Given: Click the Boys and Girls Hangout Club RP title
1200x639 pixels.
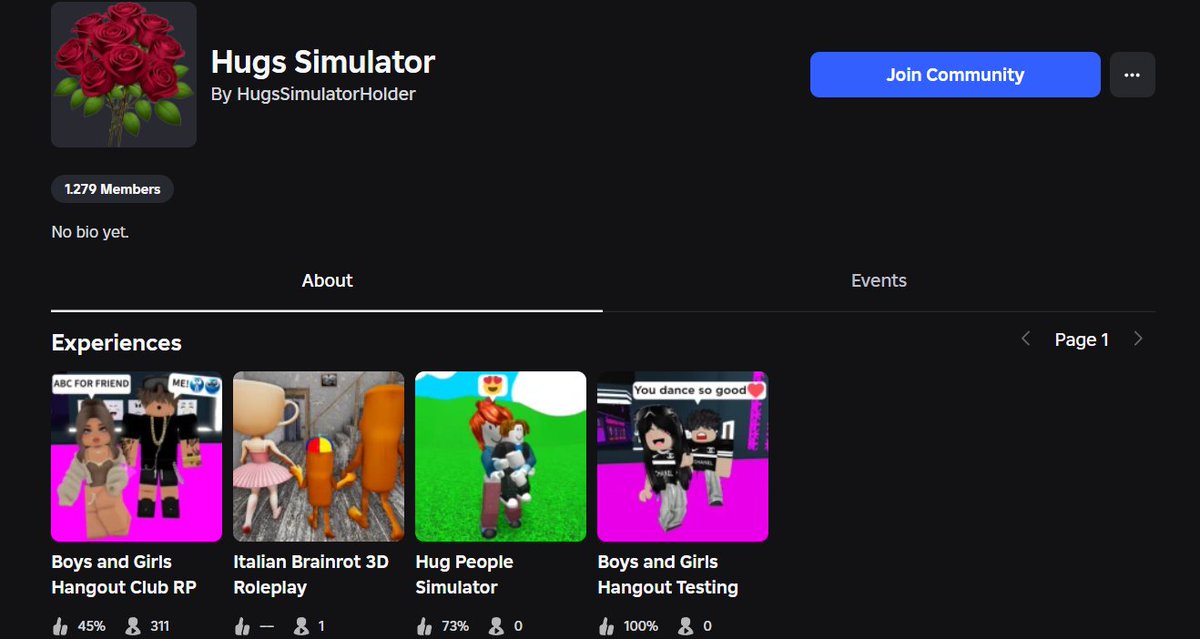Looking at the screenshot, I should [x=124, y=575].
